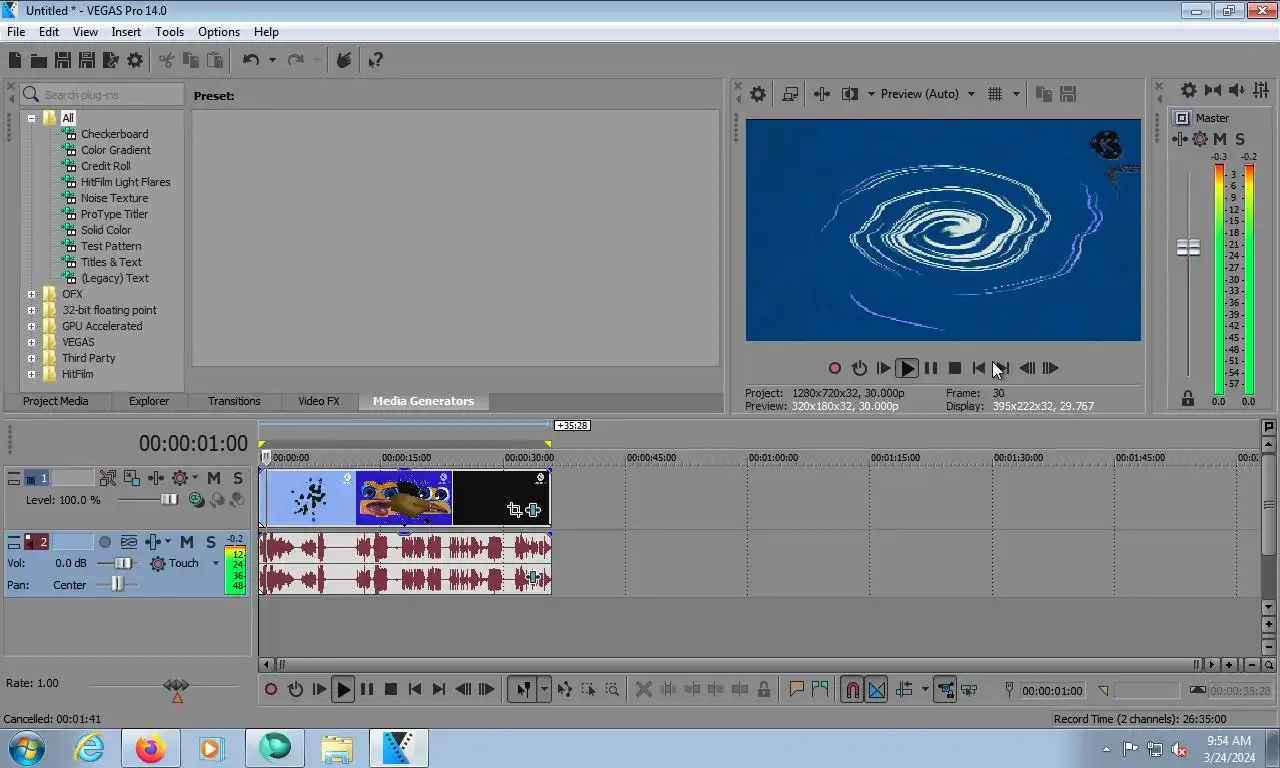This screenshot has height=768, width=1280.
Task: Open the Mixing Console sliders icon
Action: coord(1261,90)
